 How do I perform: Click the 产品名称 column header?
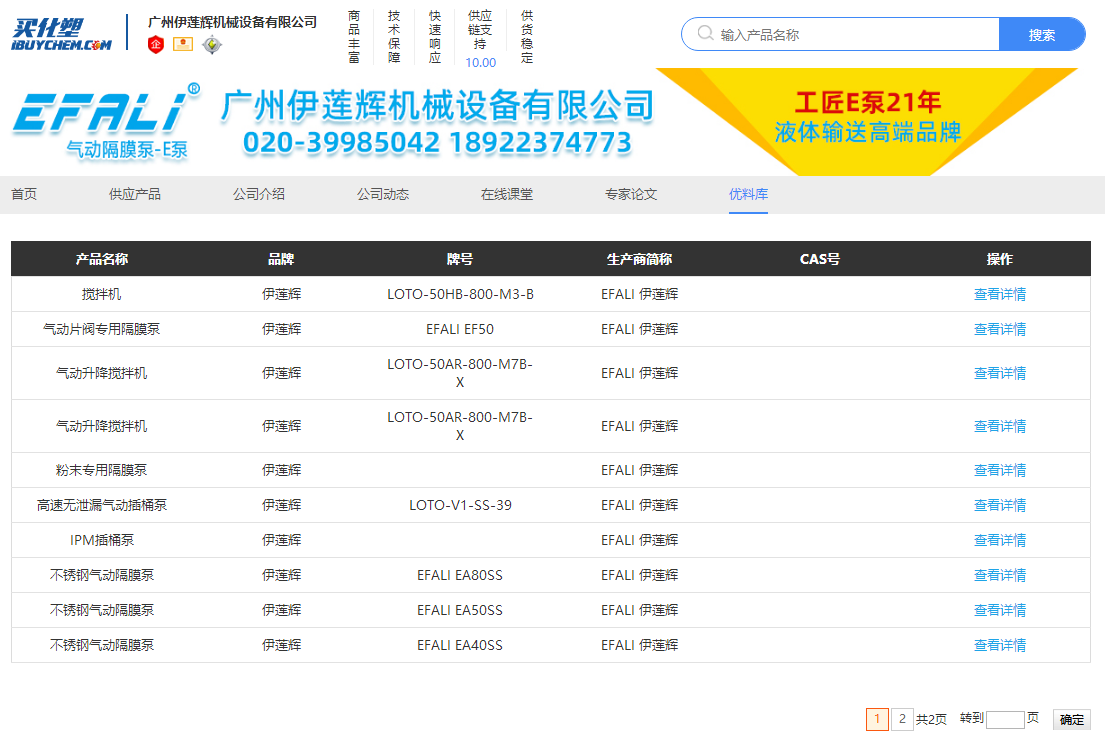pos(101,259)
